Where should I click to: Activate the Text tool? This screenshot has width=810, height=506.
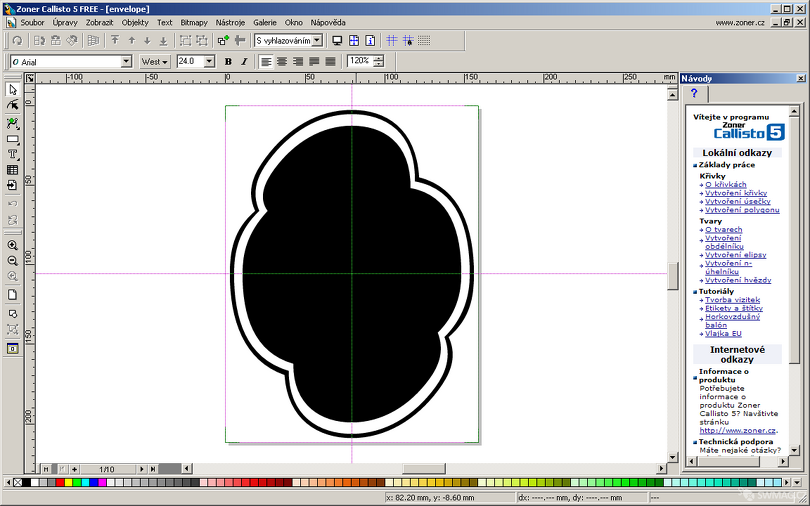coord(13,154)
